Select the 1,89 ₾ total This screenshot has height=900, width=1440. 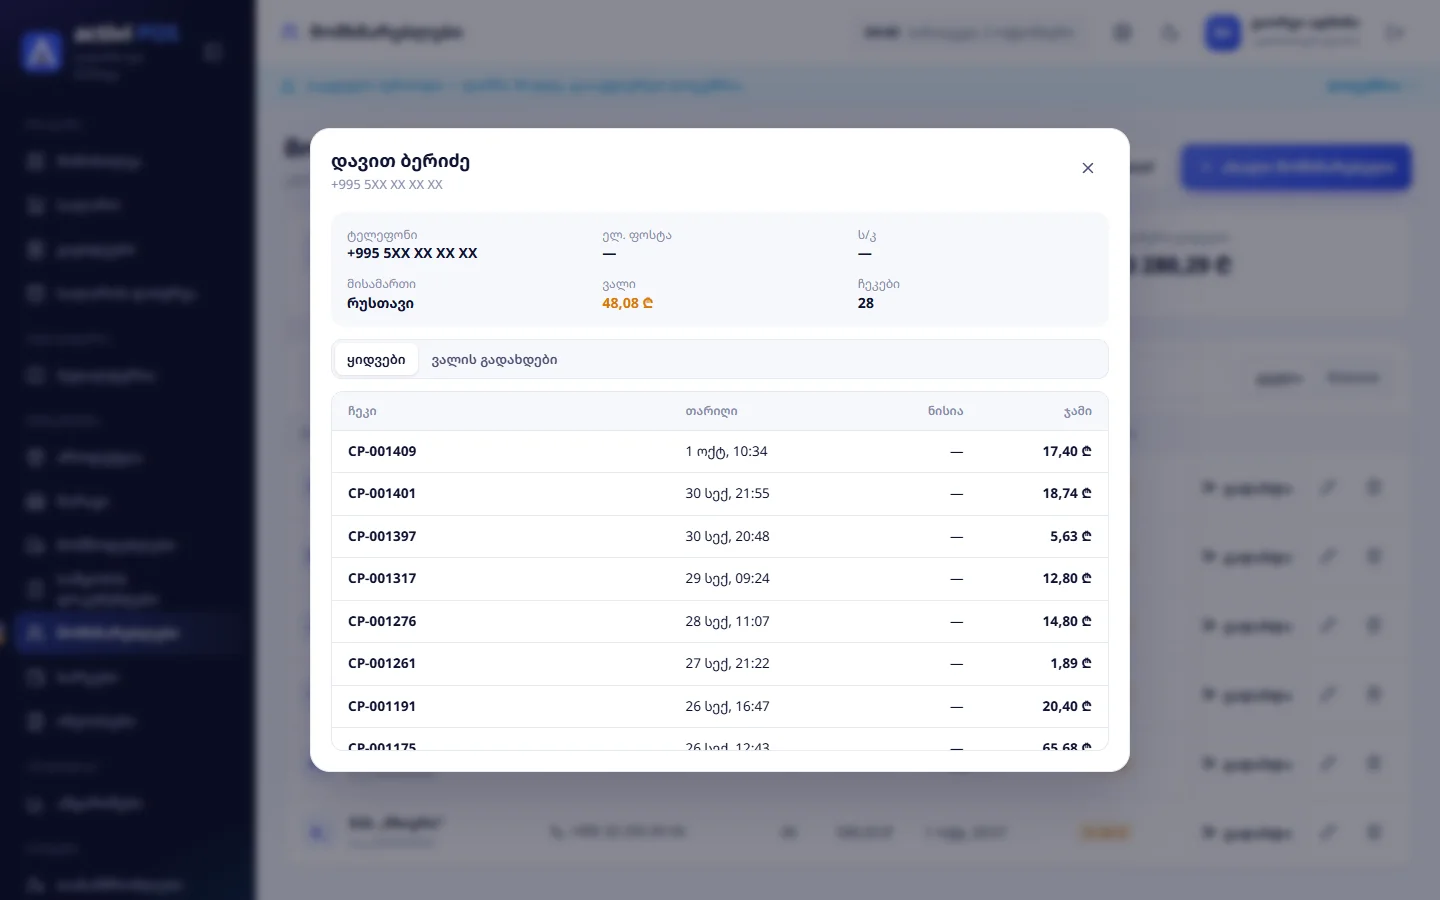pyautogui.click(x=1071, y=663)
